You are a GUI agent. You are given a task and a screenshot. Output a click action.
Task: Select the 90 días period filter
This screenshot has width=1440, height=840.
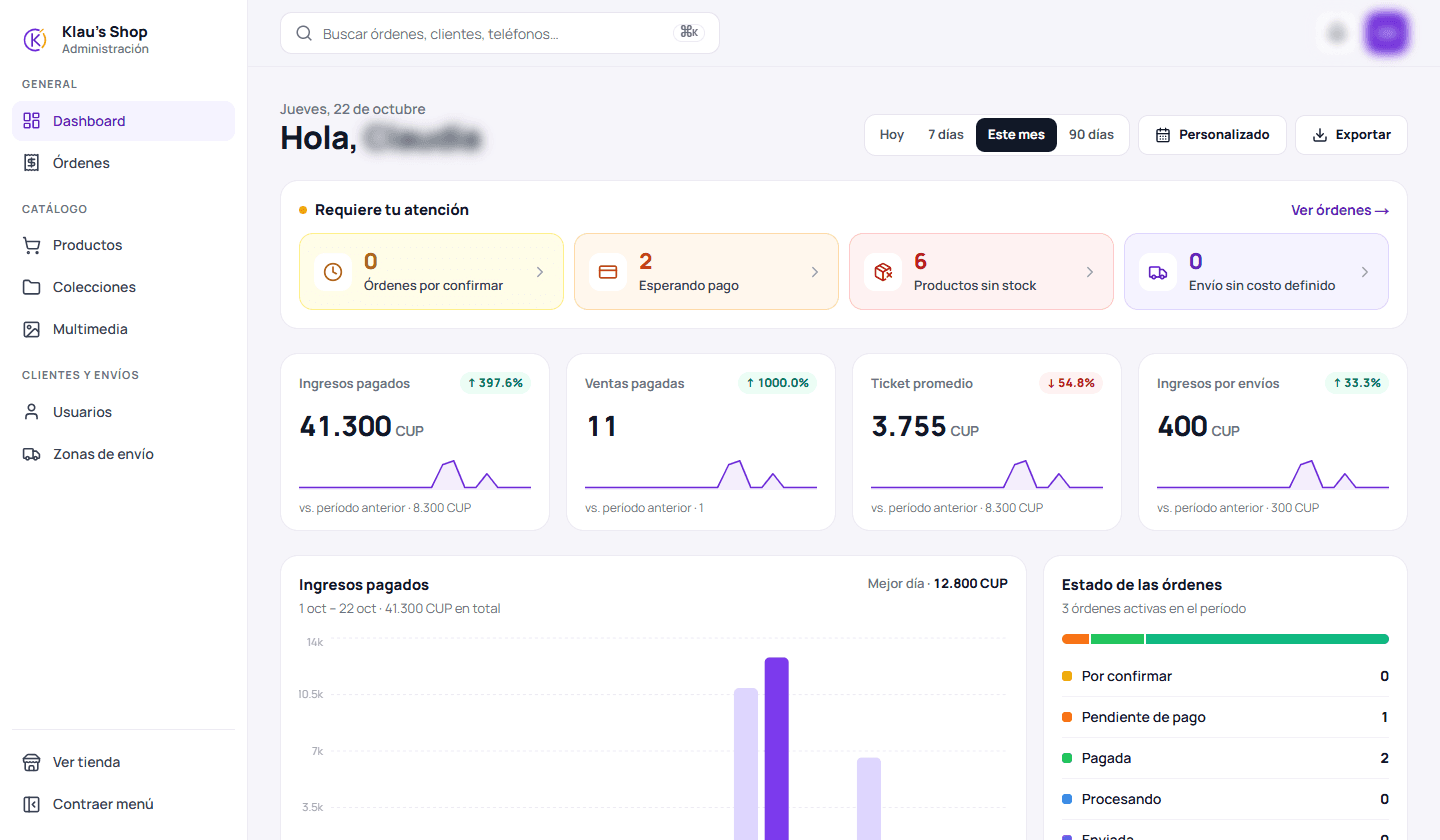click(1091, 135)
